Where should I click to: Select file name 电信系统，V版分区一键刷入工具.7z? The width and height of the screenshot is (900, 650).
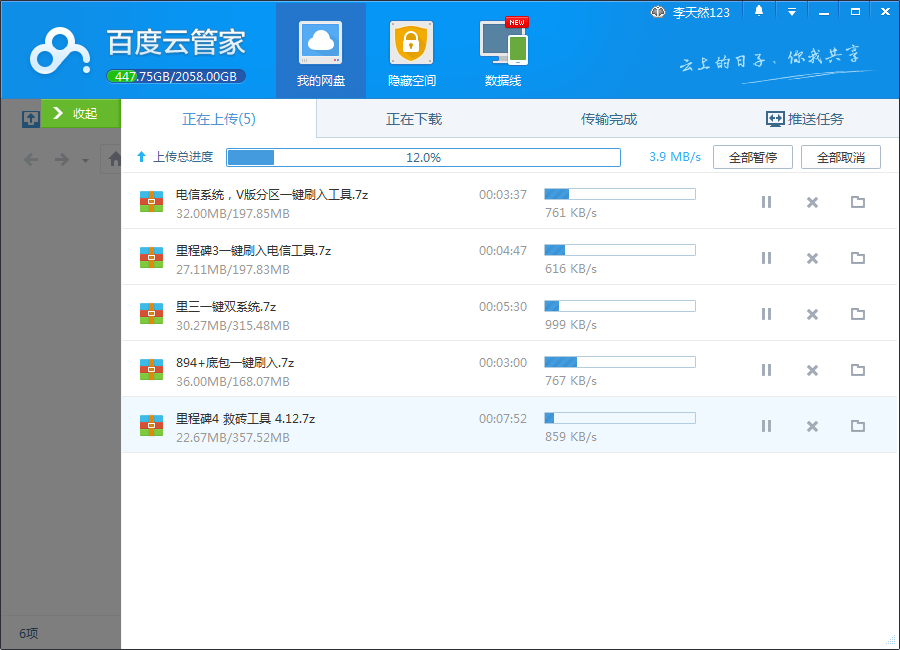(271, 195)
